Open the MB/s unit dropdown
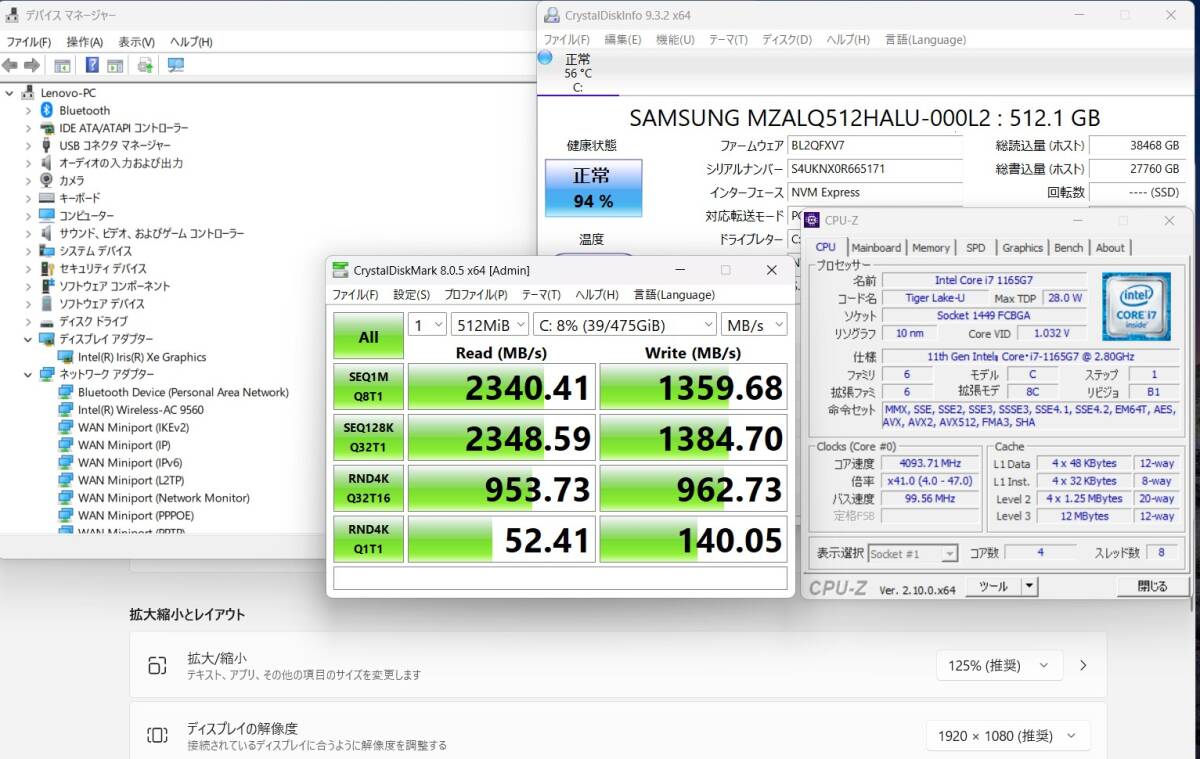The height and width of the screenshot is (759, 1200). click(x=754, y=325)
